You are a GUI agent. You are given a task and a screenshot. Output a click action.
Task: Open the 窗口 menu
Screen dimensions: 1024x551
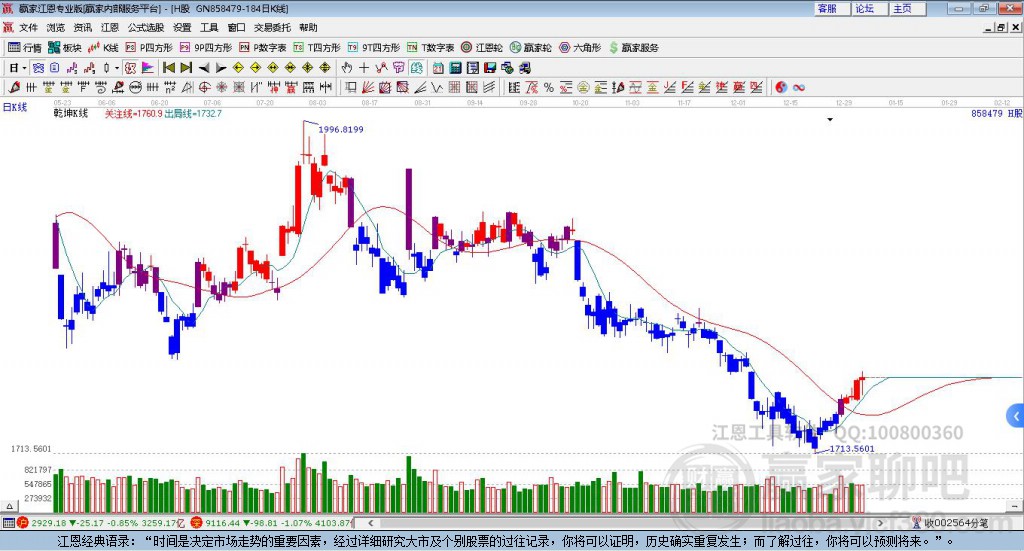[x=236, y=27]
